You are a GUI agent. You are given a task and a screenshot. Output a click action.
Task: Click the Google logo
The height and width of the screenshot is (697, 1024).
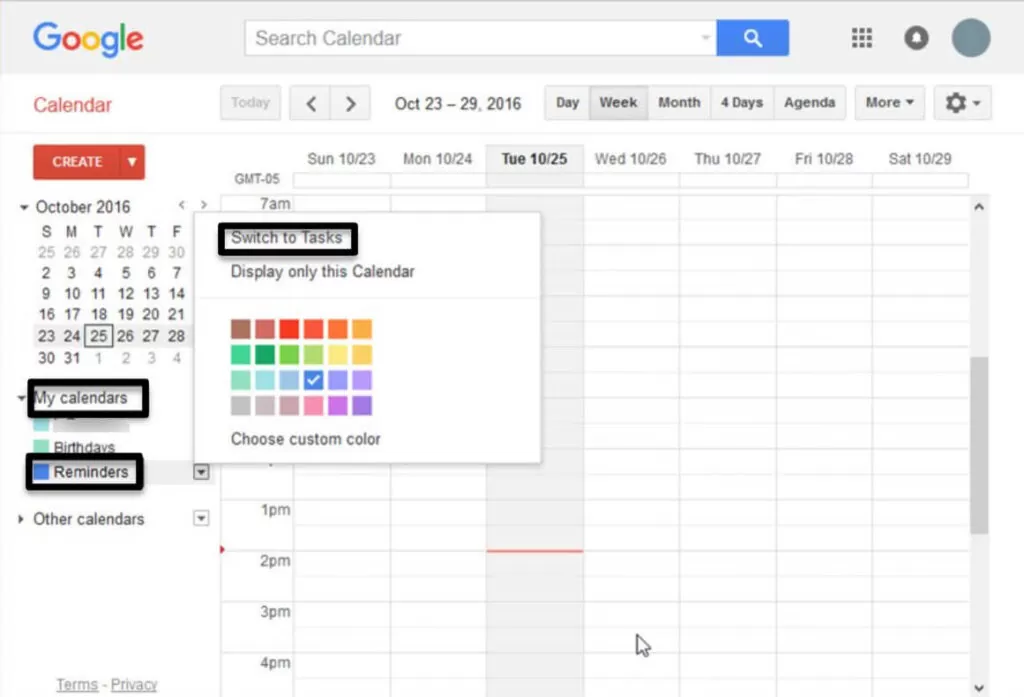pyautogui.click(x=88, y=39)
